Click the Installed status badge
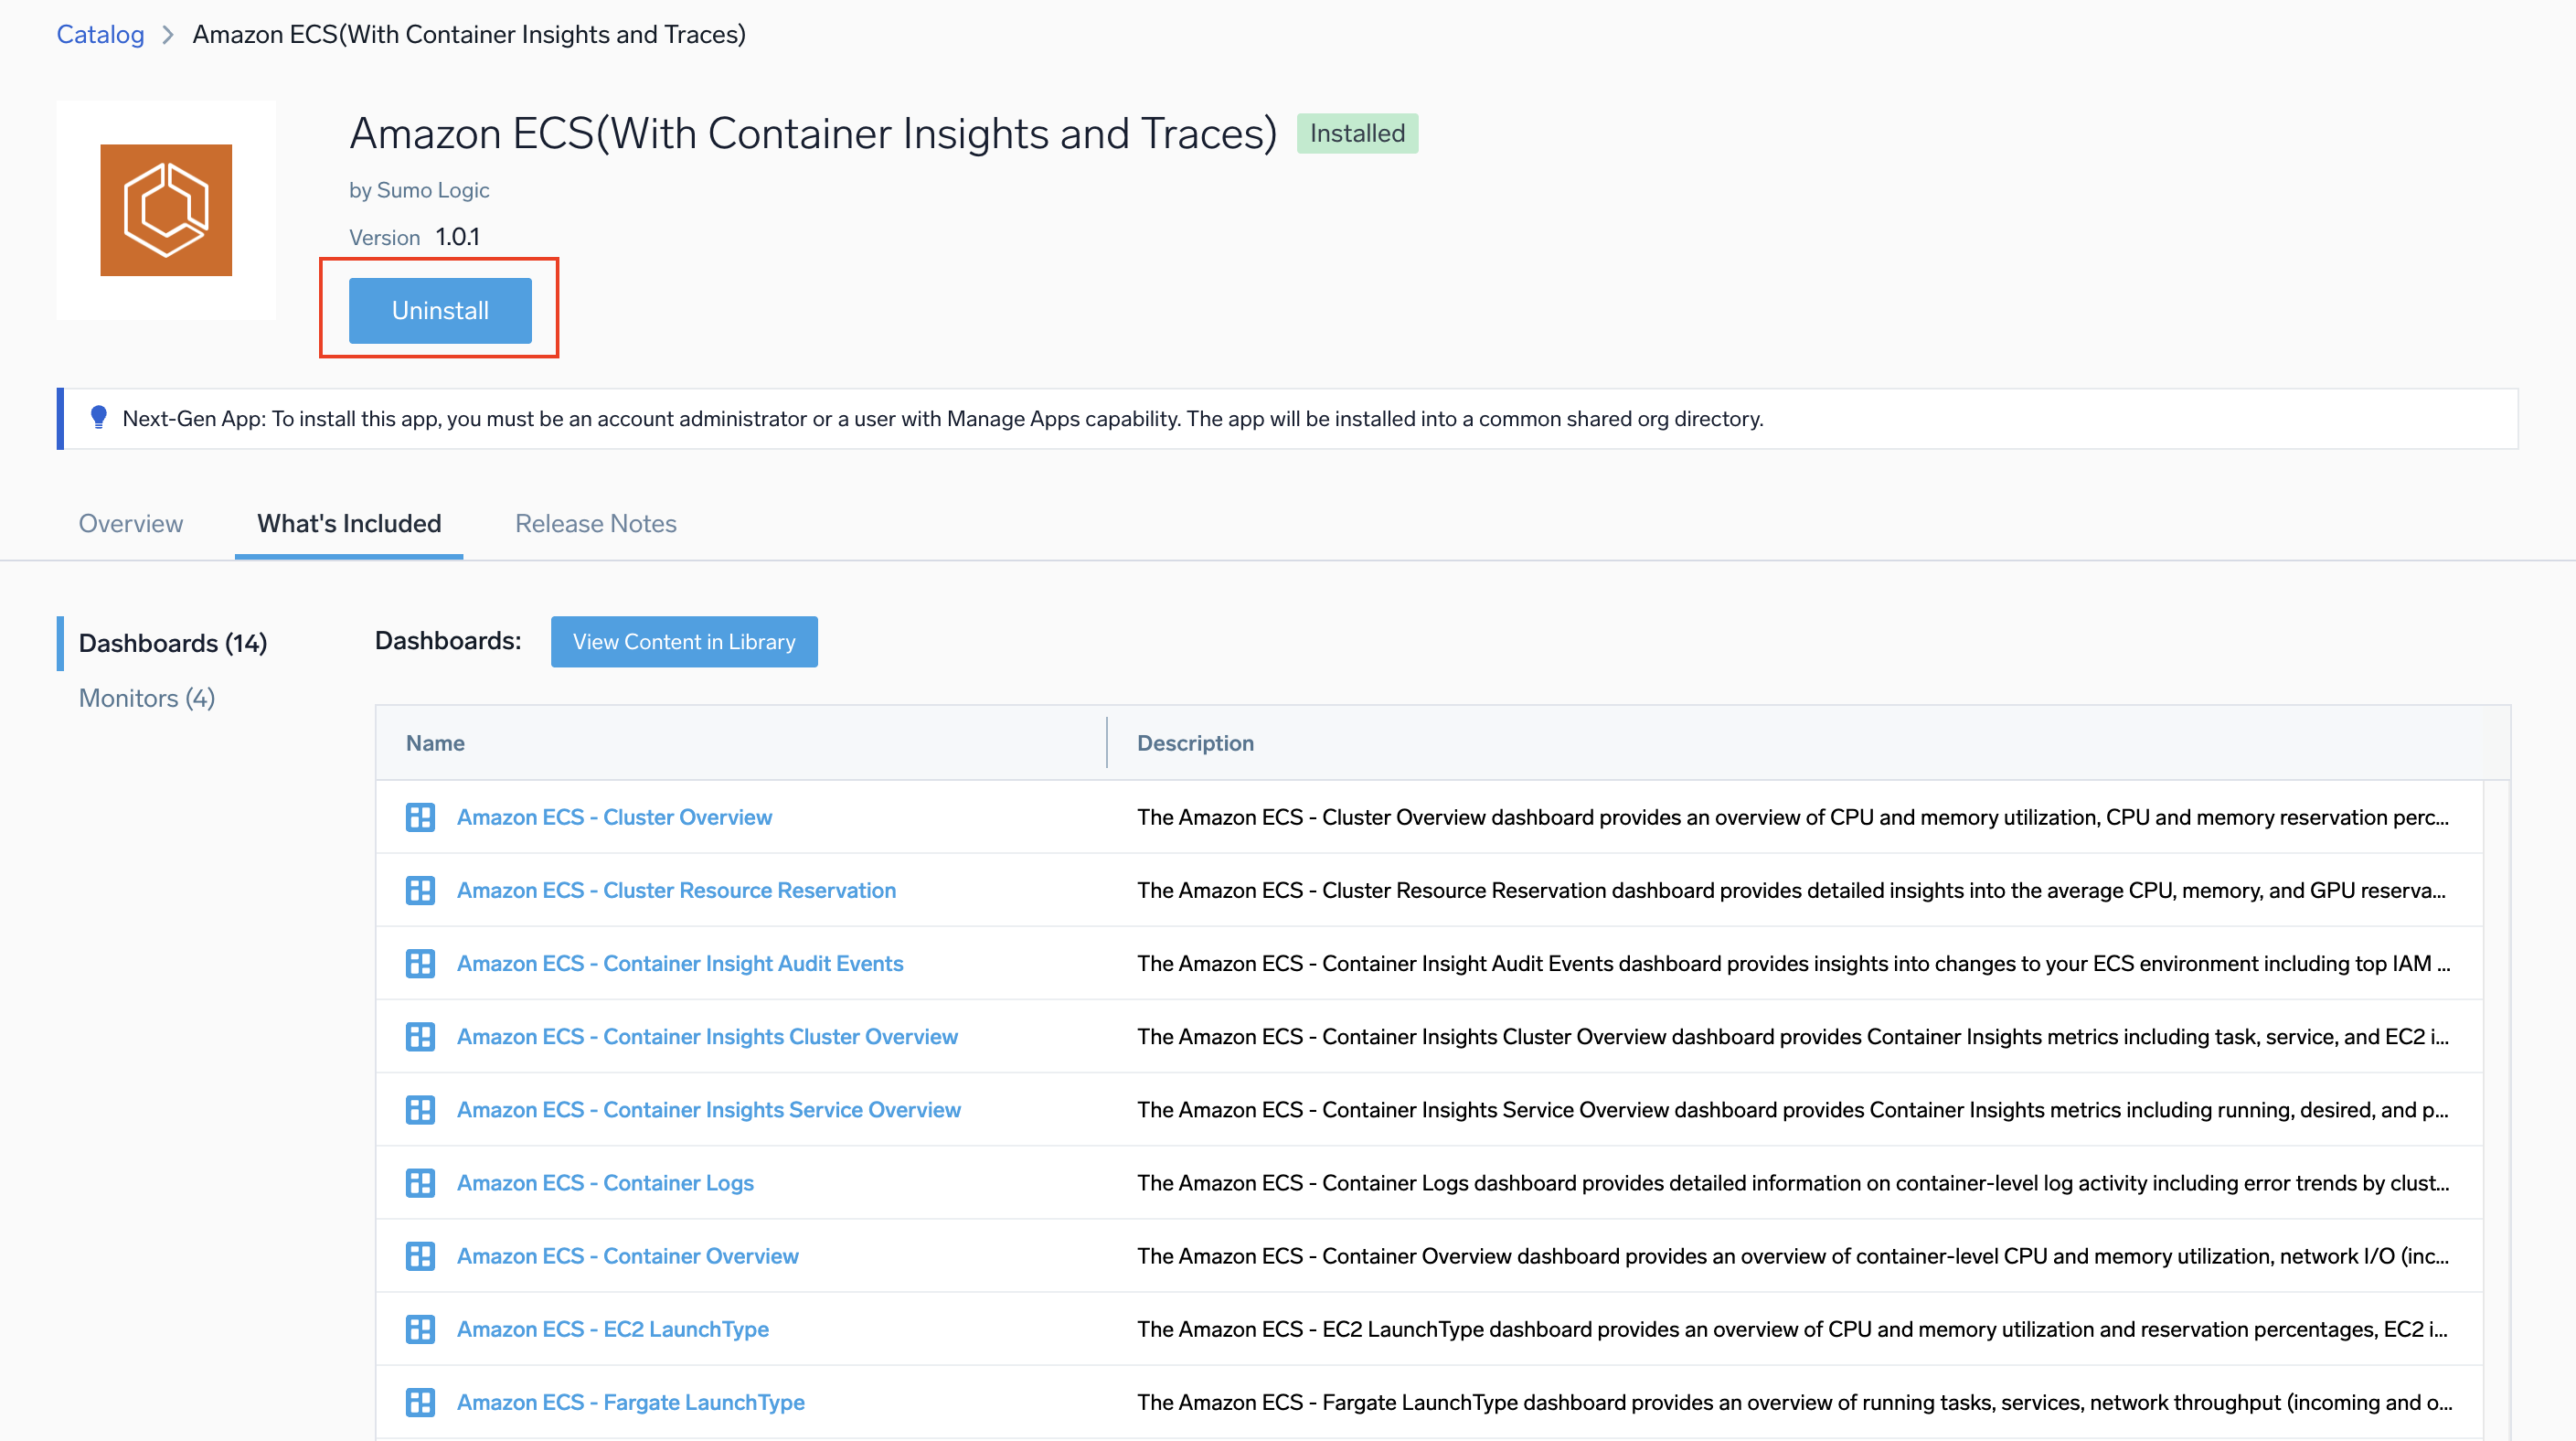This screenshot has height=1441, width=2576. pyautogui.click(x=1357, y=133)
